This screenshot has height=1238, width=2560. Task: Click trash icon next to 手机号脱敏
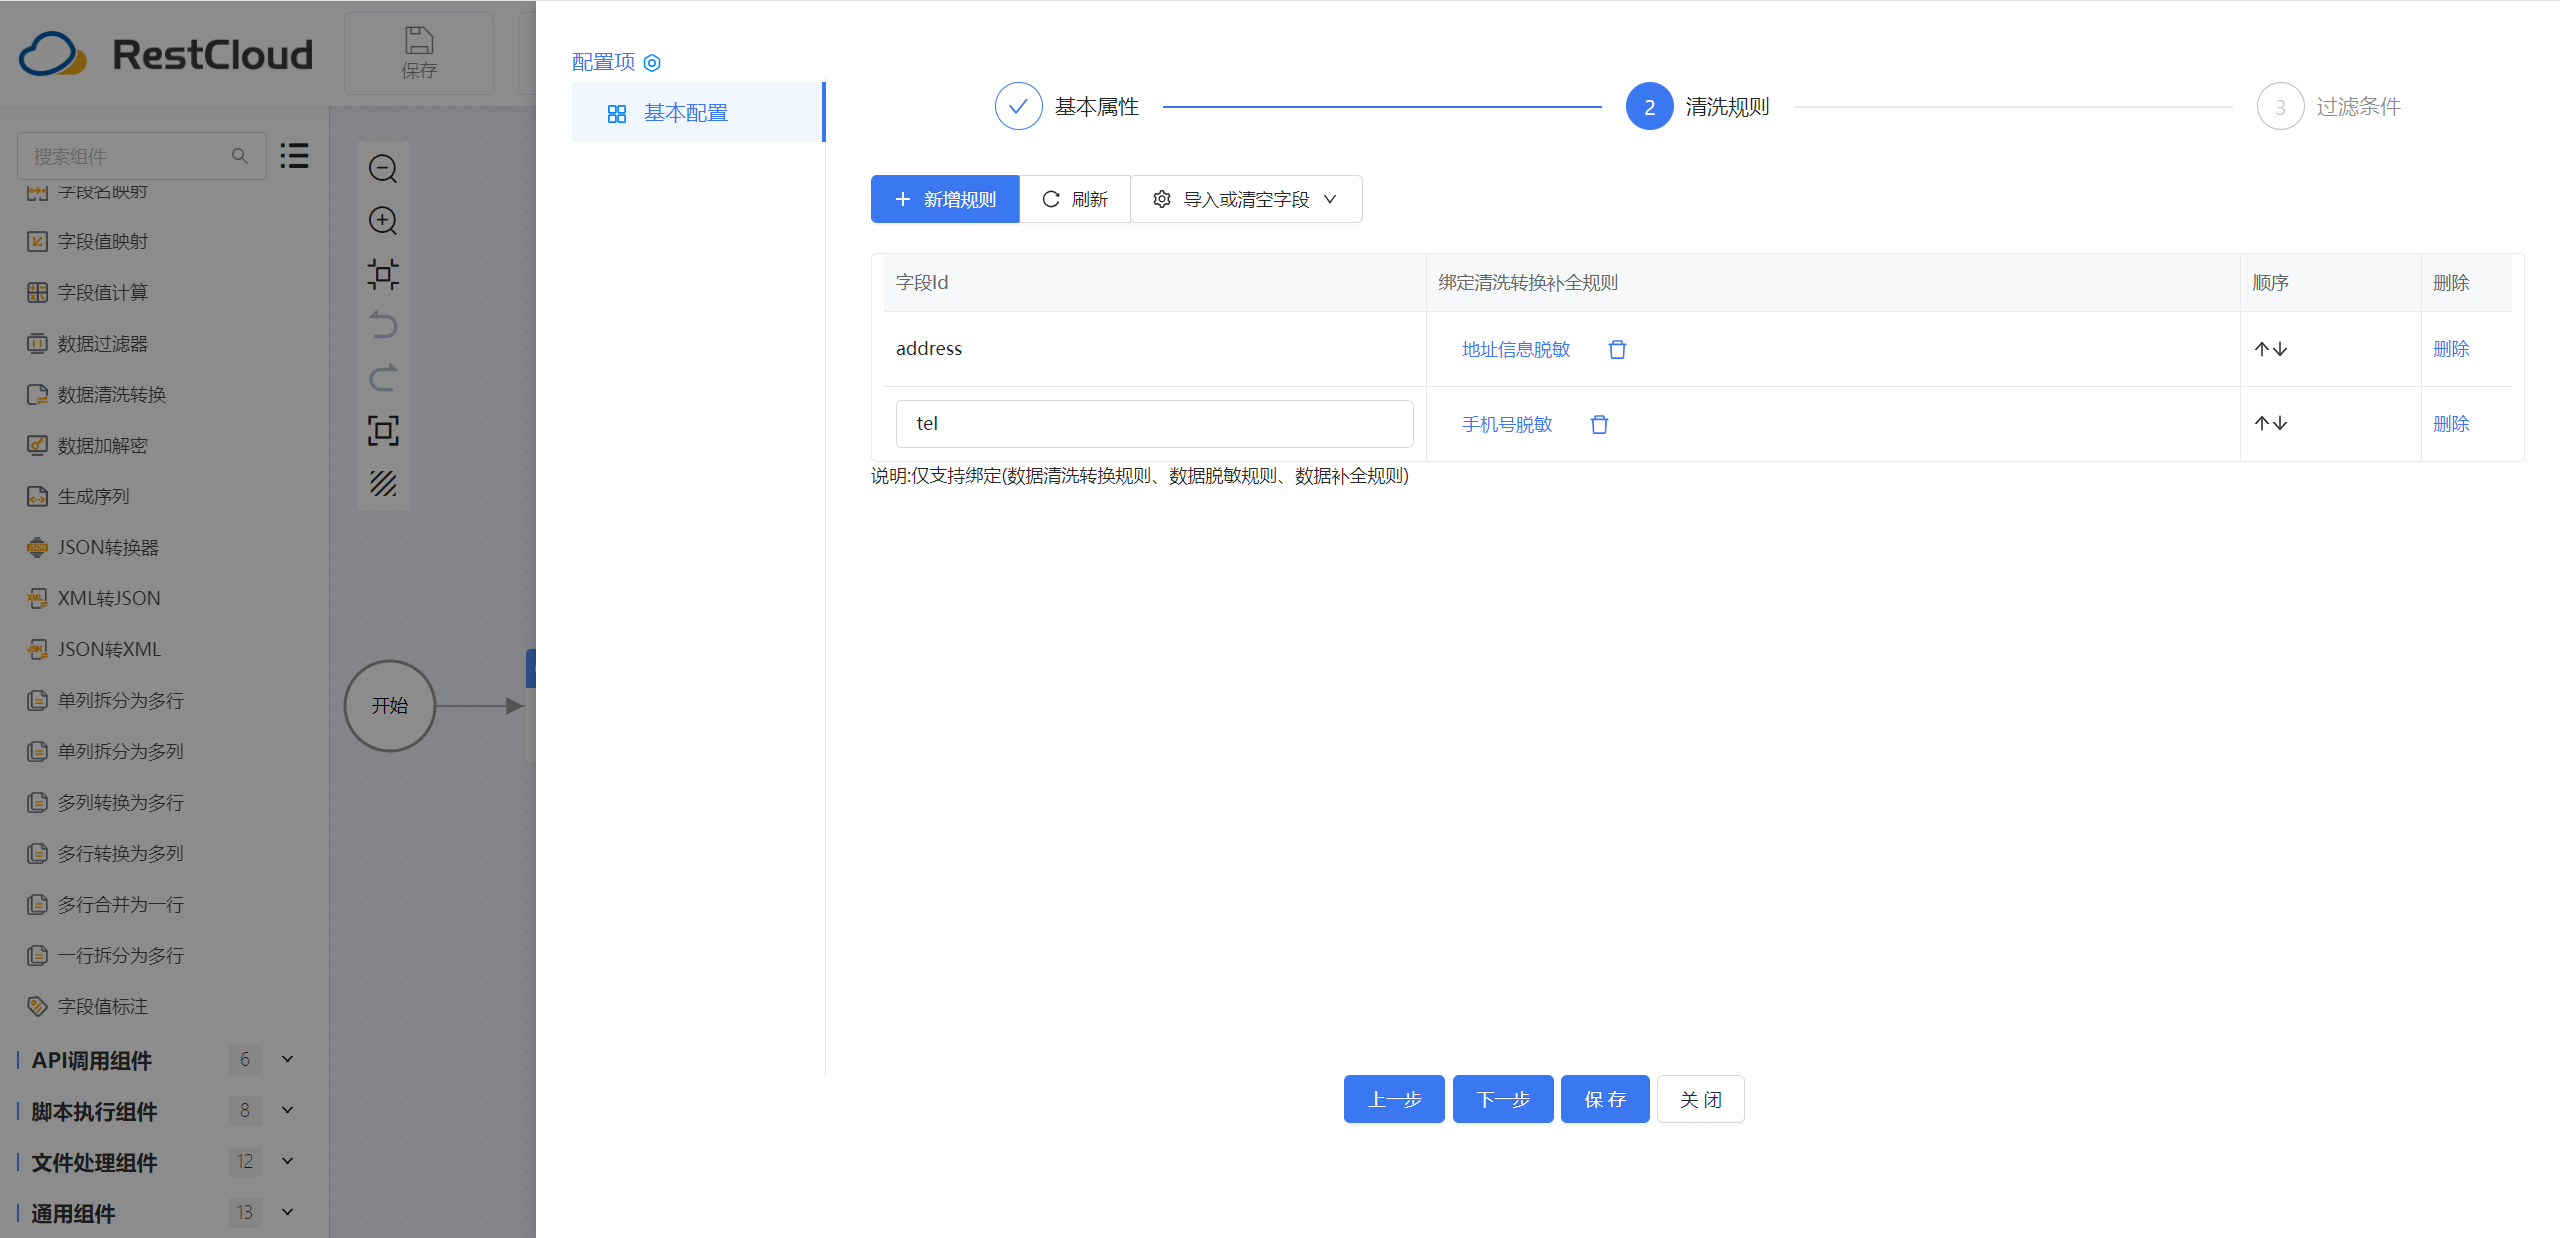click(1599, 424)
